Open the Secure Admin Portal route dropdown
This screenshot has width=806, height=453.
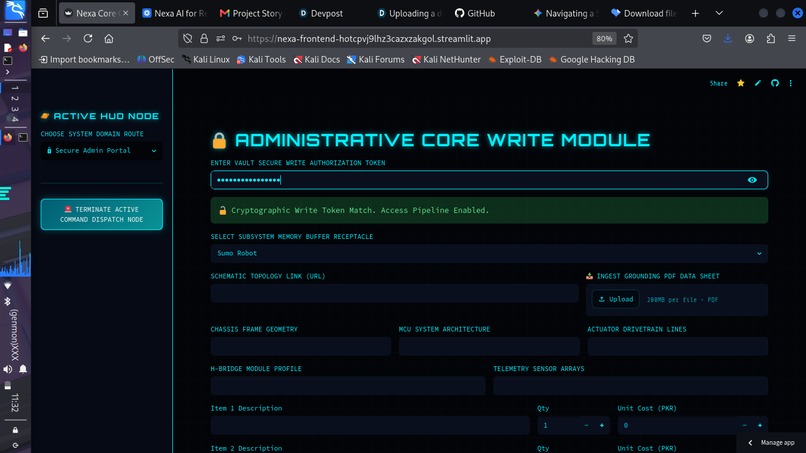pyautogui.click(x=101, y=151)
